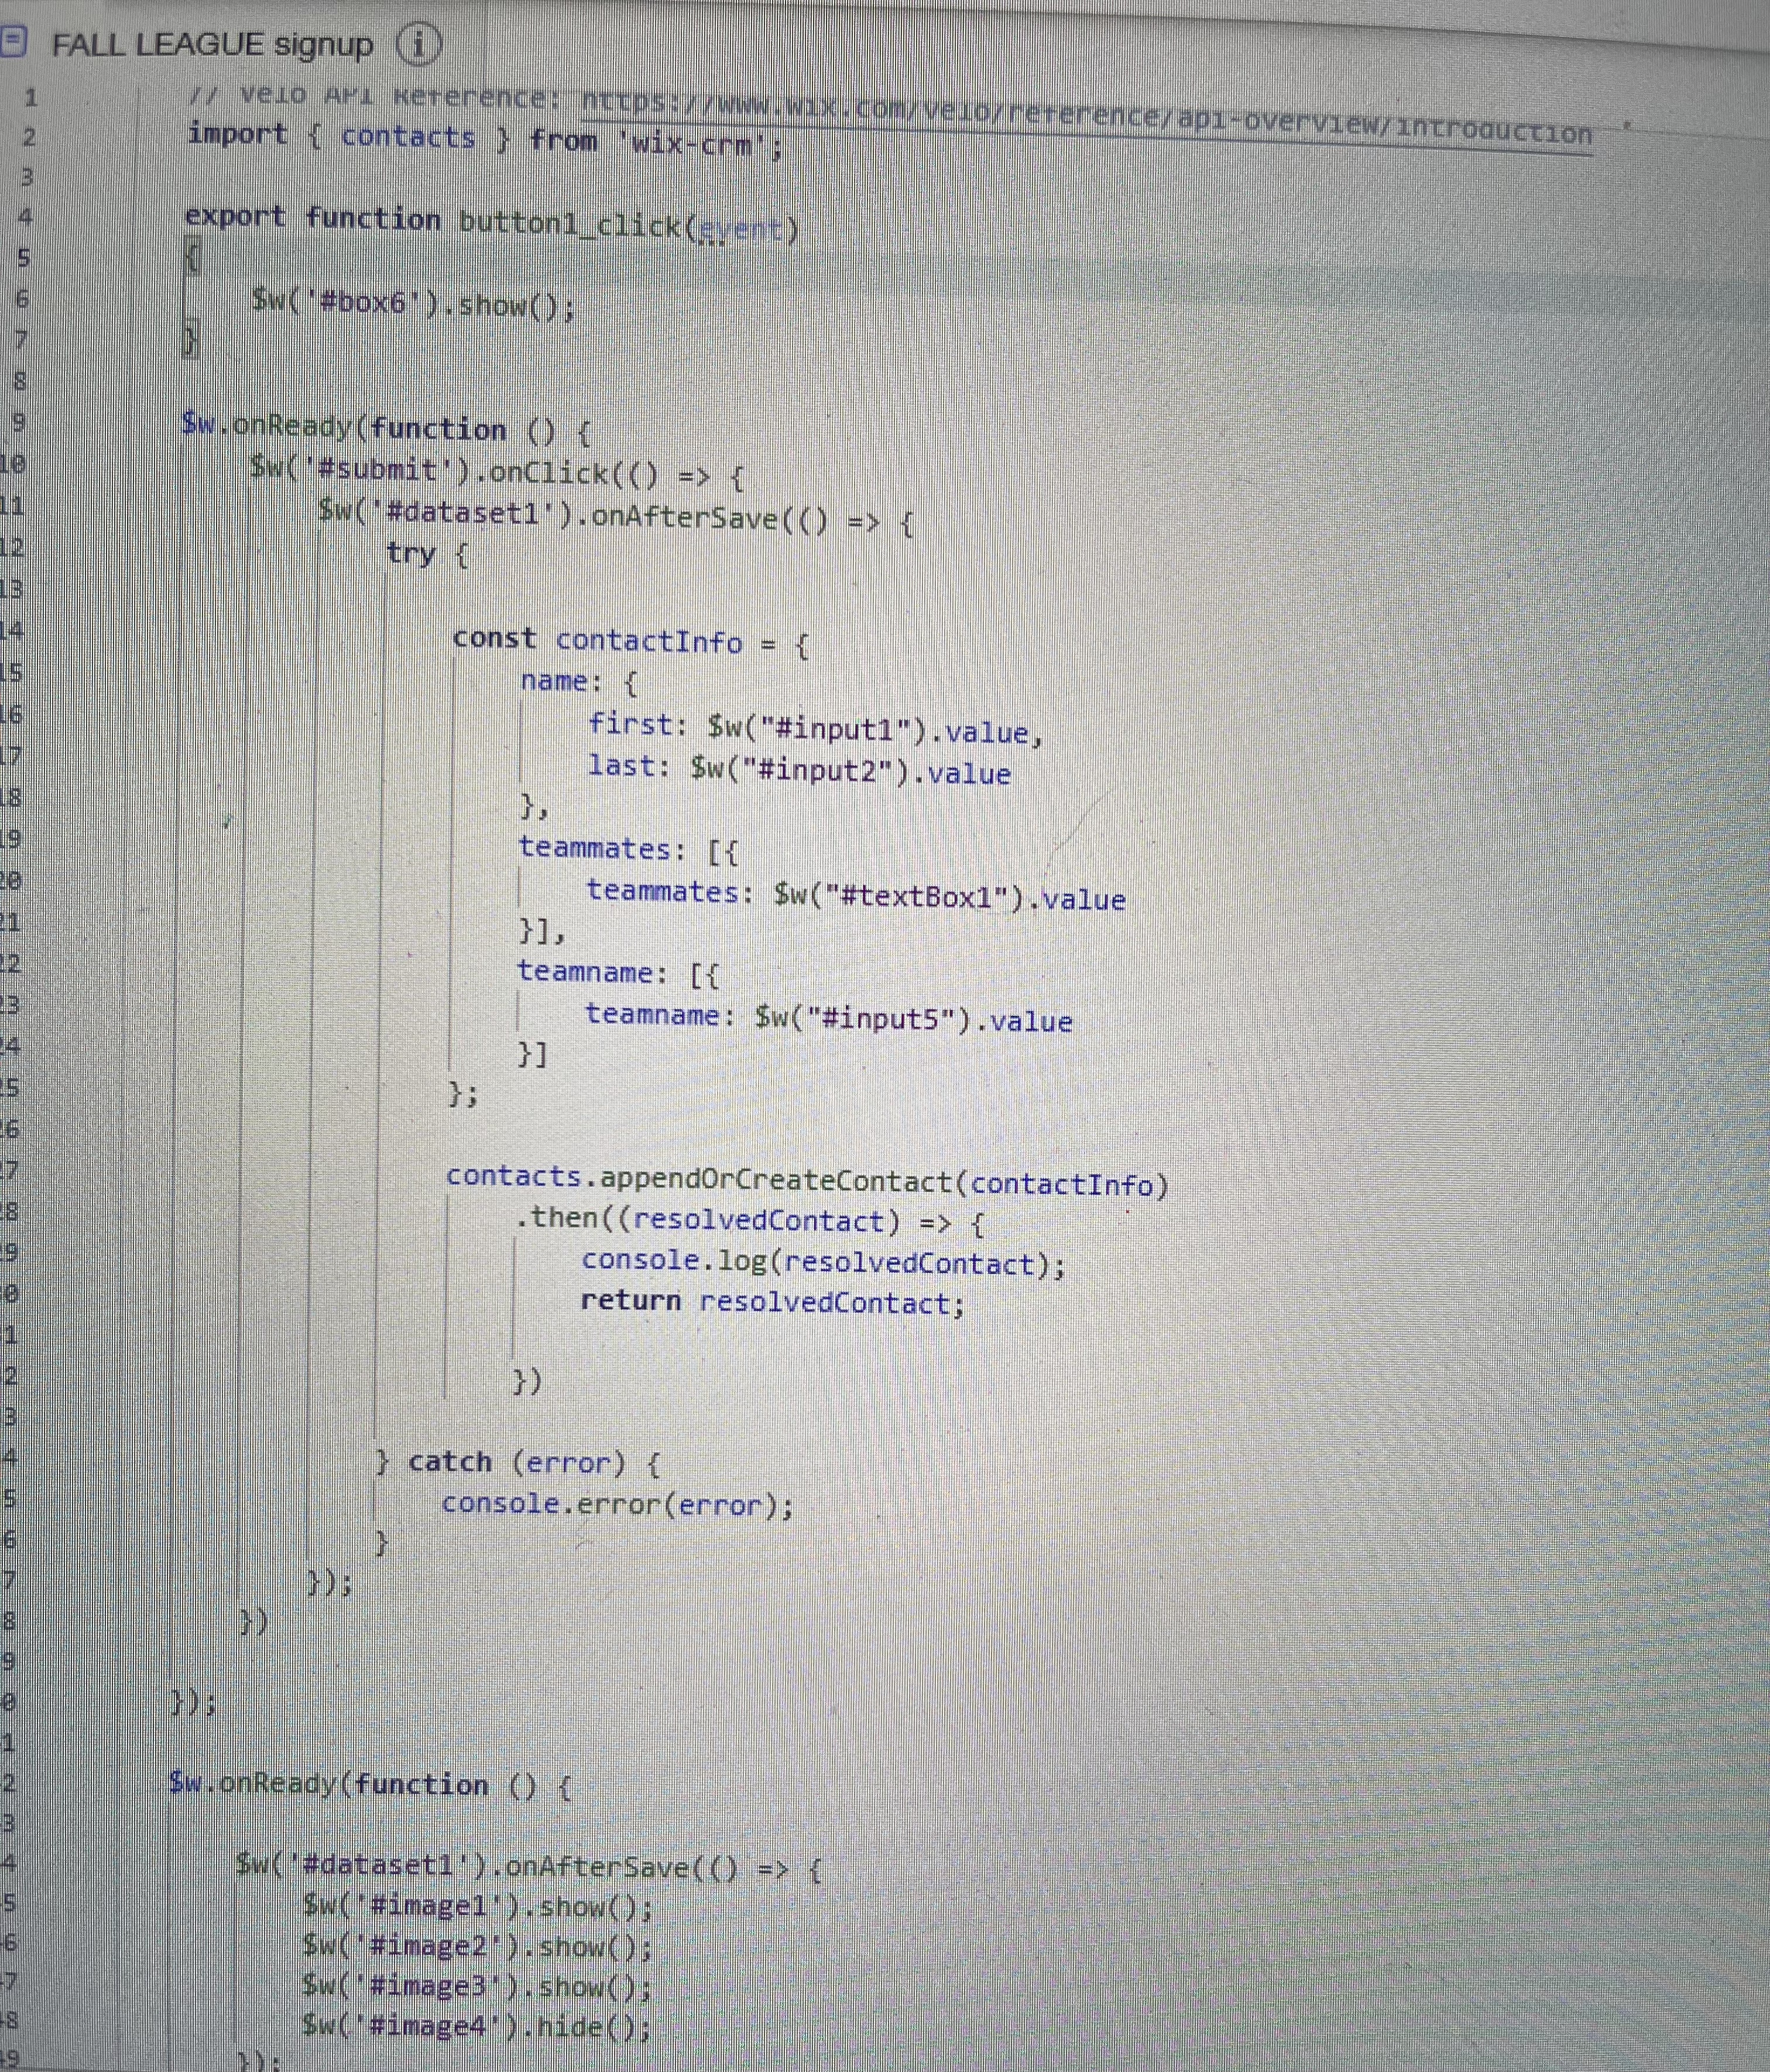This screenshot has width=1770, height=2072.
Task: Click the underlined event parameter
Action: pyautogui.click(x=740, y=231)
